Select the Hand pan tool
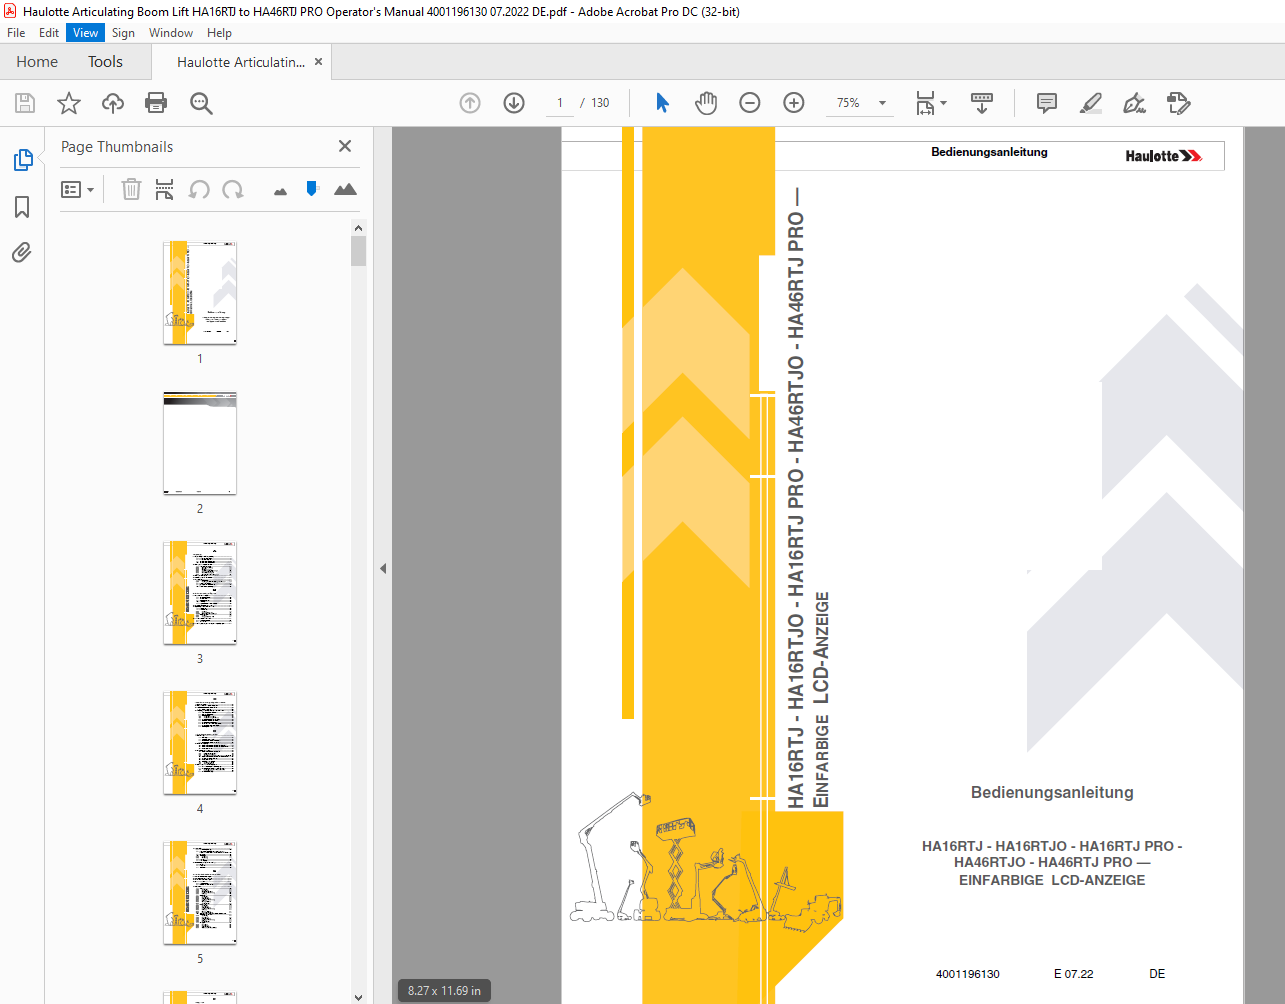Screen dimensions: 1285x1004 tap(706, 103)
